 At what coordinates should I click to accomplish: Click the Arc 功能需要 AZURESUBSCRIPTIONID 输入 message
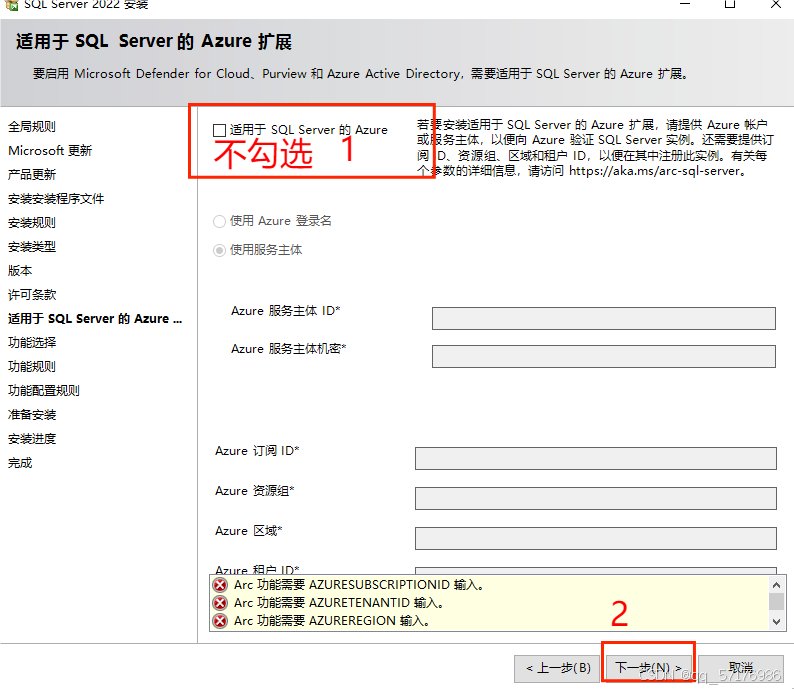click(x=359, y=585)
